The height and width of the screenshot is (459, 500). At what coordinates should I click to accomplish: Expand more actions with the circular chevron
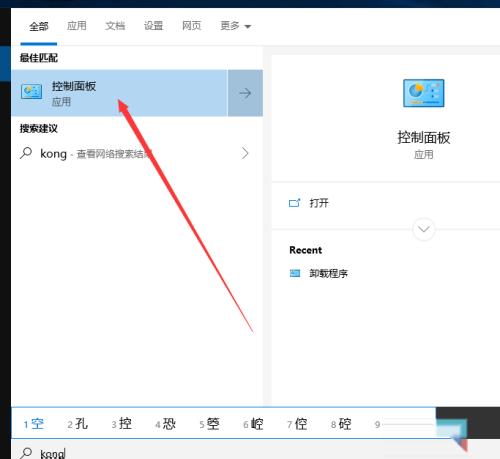click(424, 229)
